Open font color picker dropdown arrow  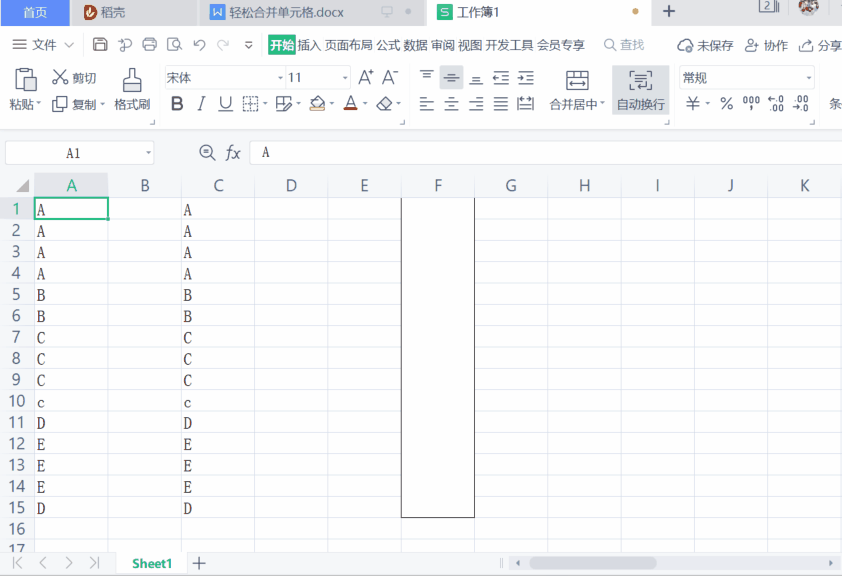tap(366, 104)
